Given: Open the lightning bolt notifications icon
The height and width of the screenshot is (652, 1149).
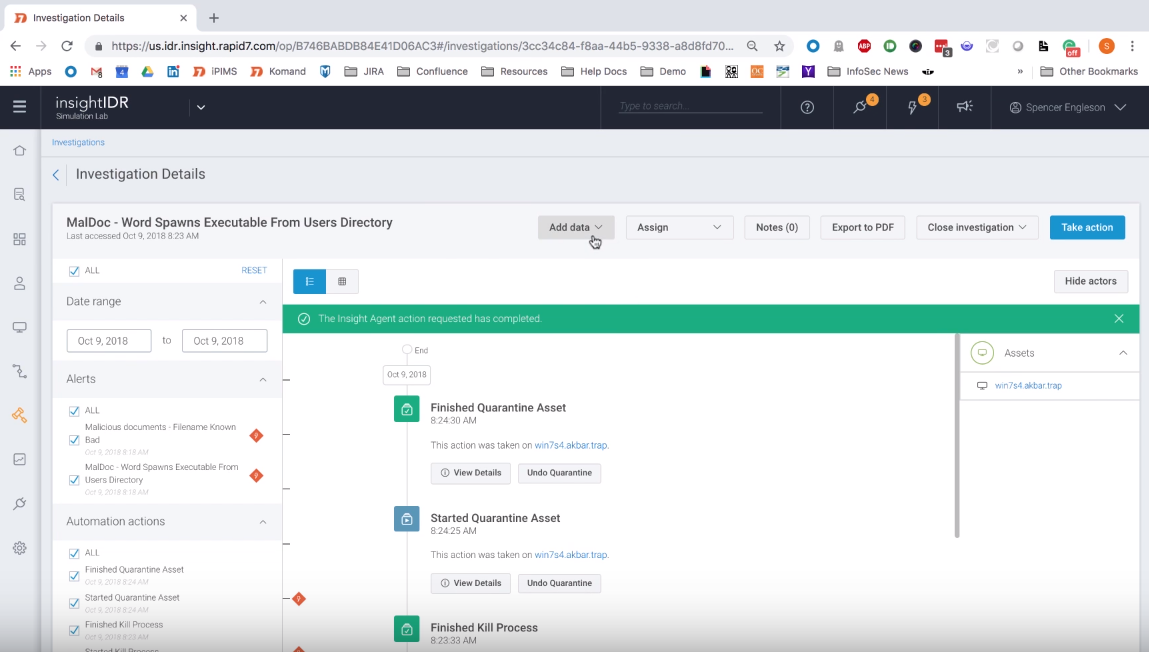Looking at the screenshot, I should (913, 107).
